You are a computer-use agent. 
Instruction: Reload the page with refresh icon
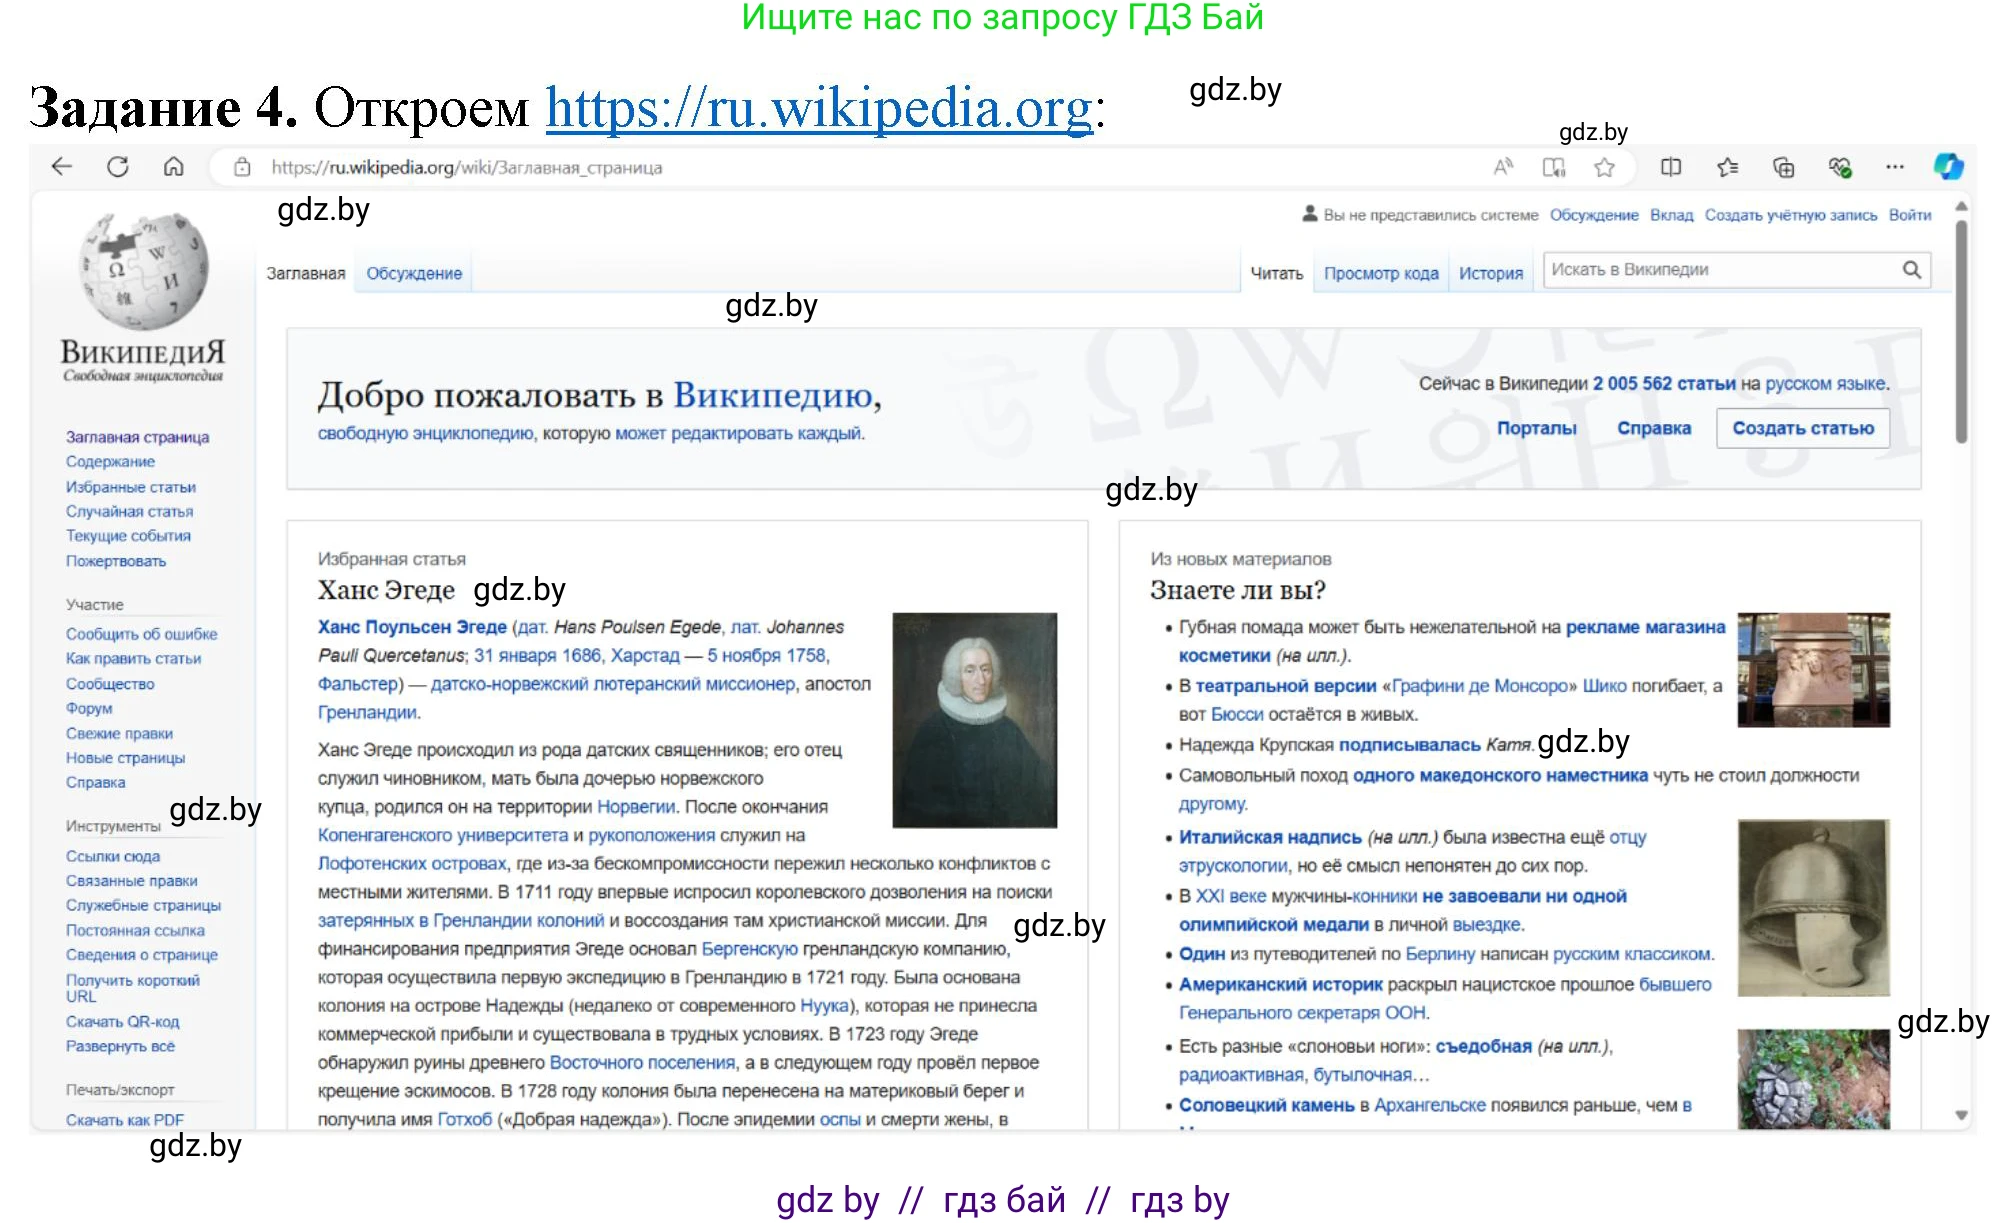[118, 167]
